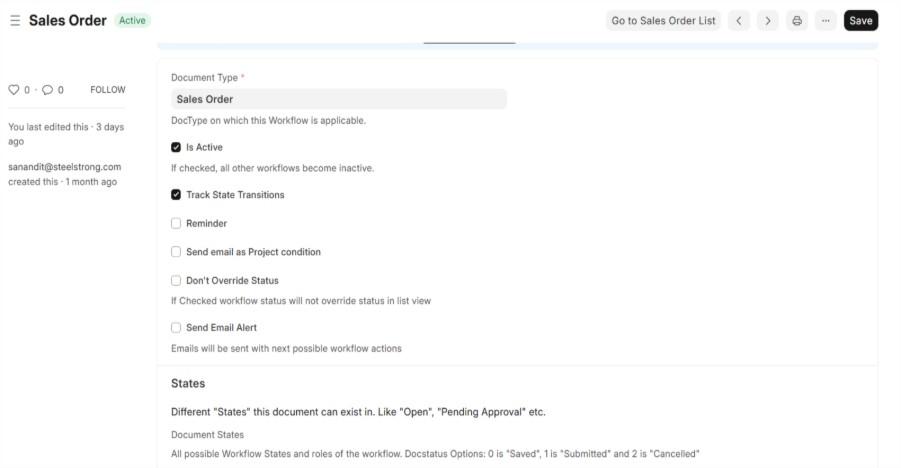Viewport: 901px width, 468px height.
Task: Click the Save button
Action: pyautogui.click(x=860, y=20)
